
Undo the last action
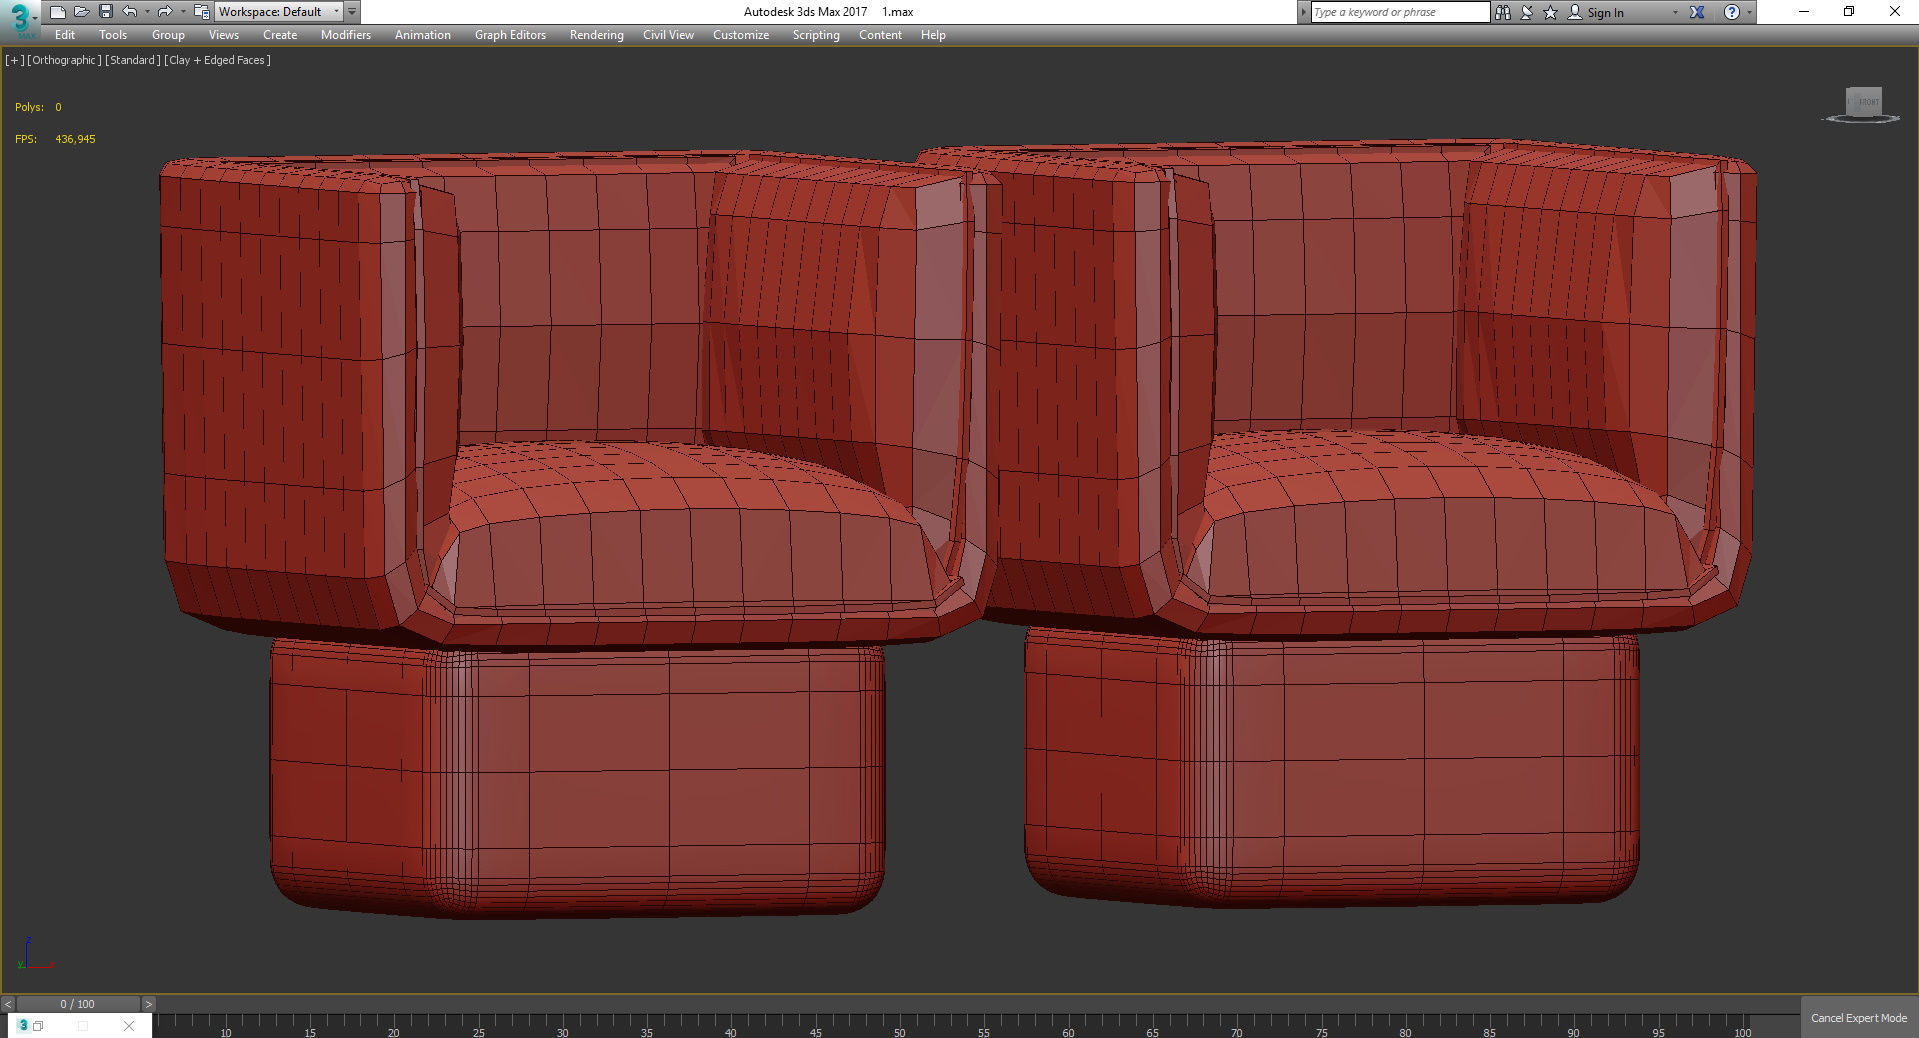point(130,12)
